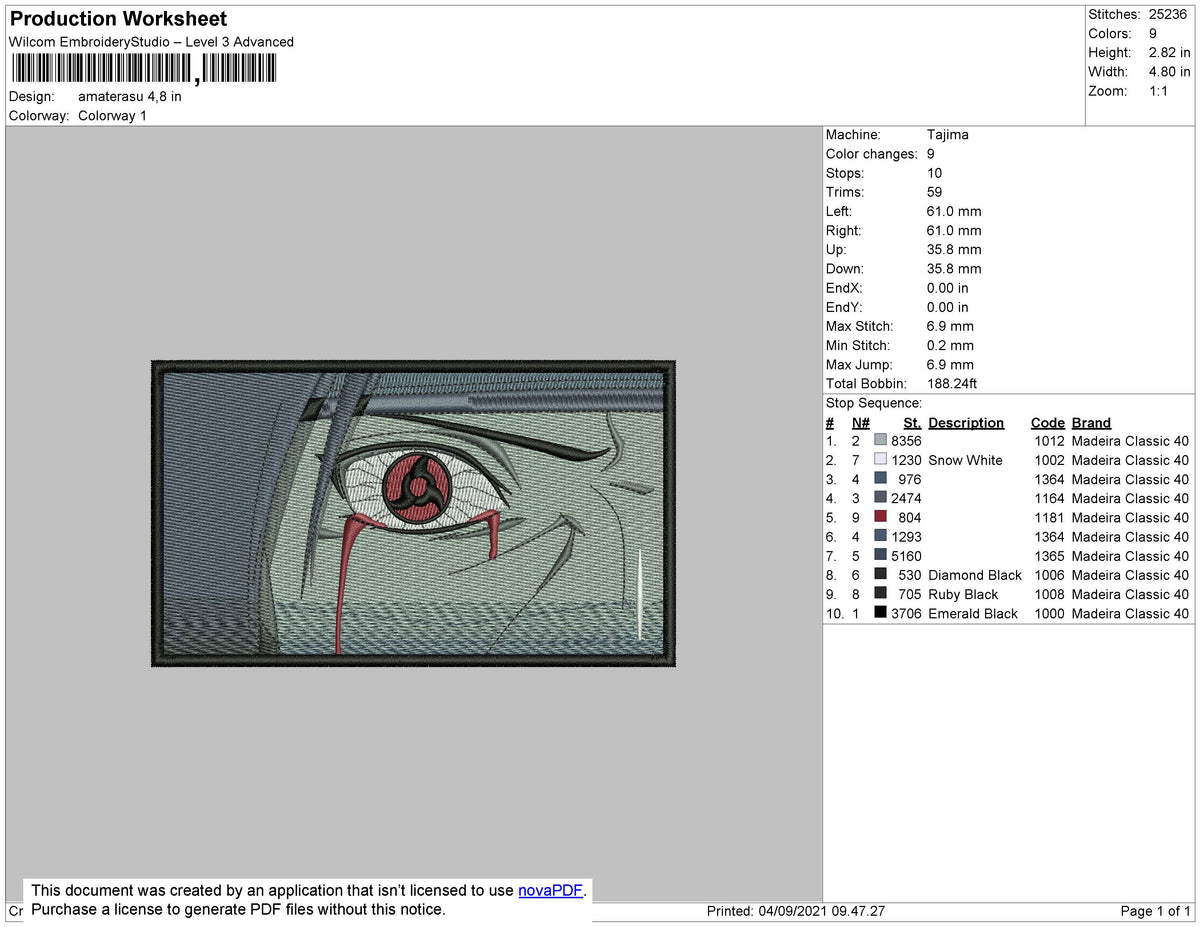Click the Page 1 of 1 indicator
1200x927 pixels.
1156,911
